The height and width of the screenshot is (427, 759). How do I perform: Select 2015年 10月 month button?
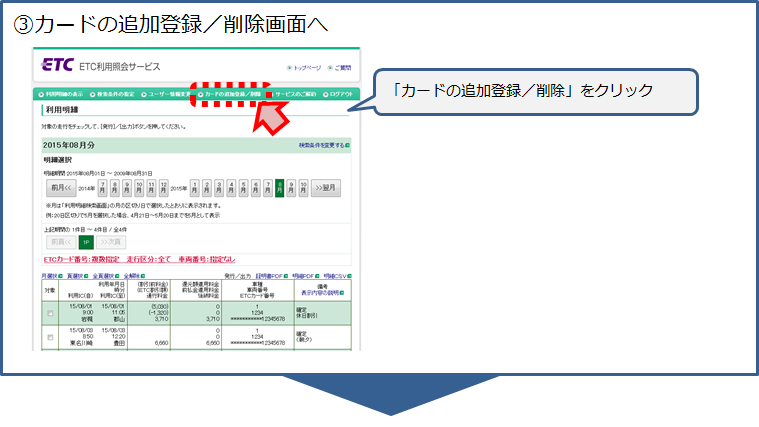(x=304, y=188)
